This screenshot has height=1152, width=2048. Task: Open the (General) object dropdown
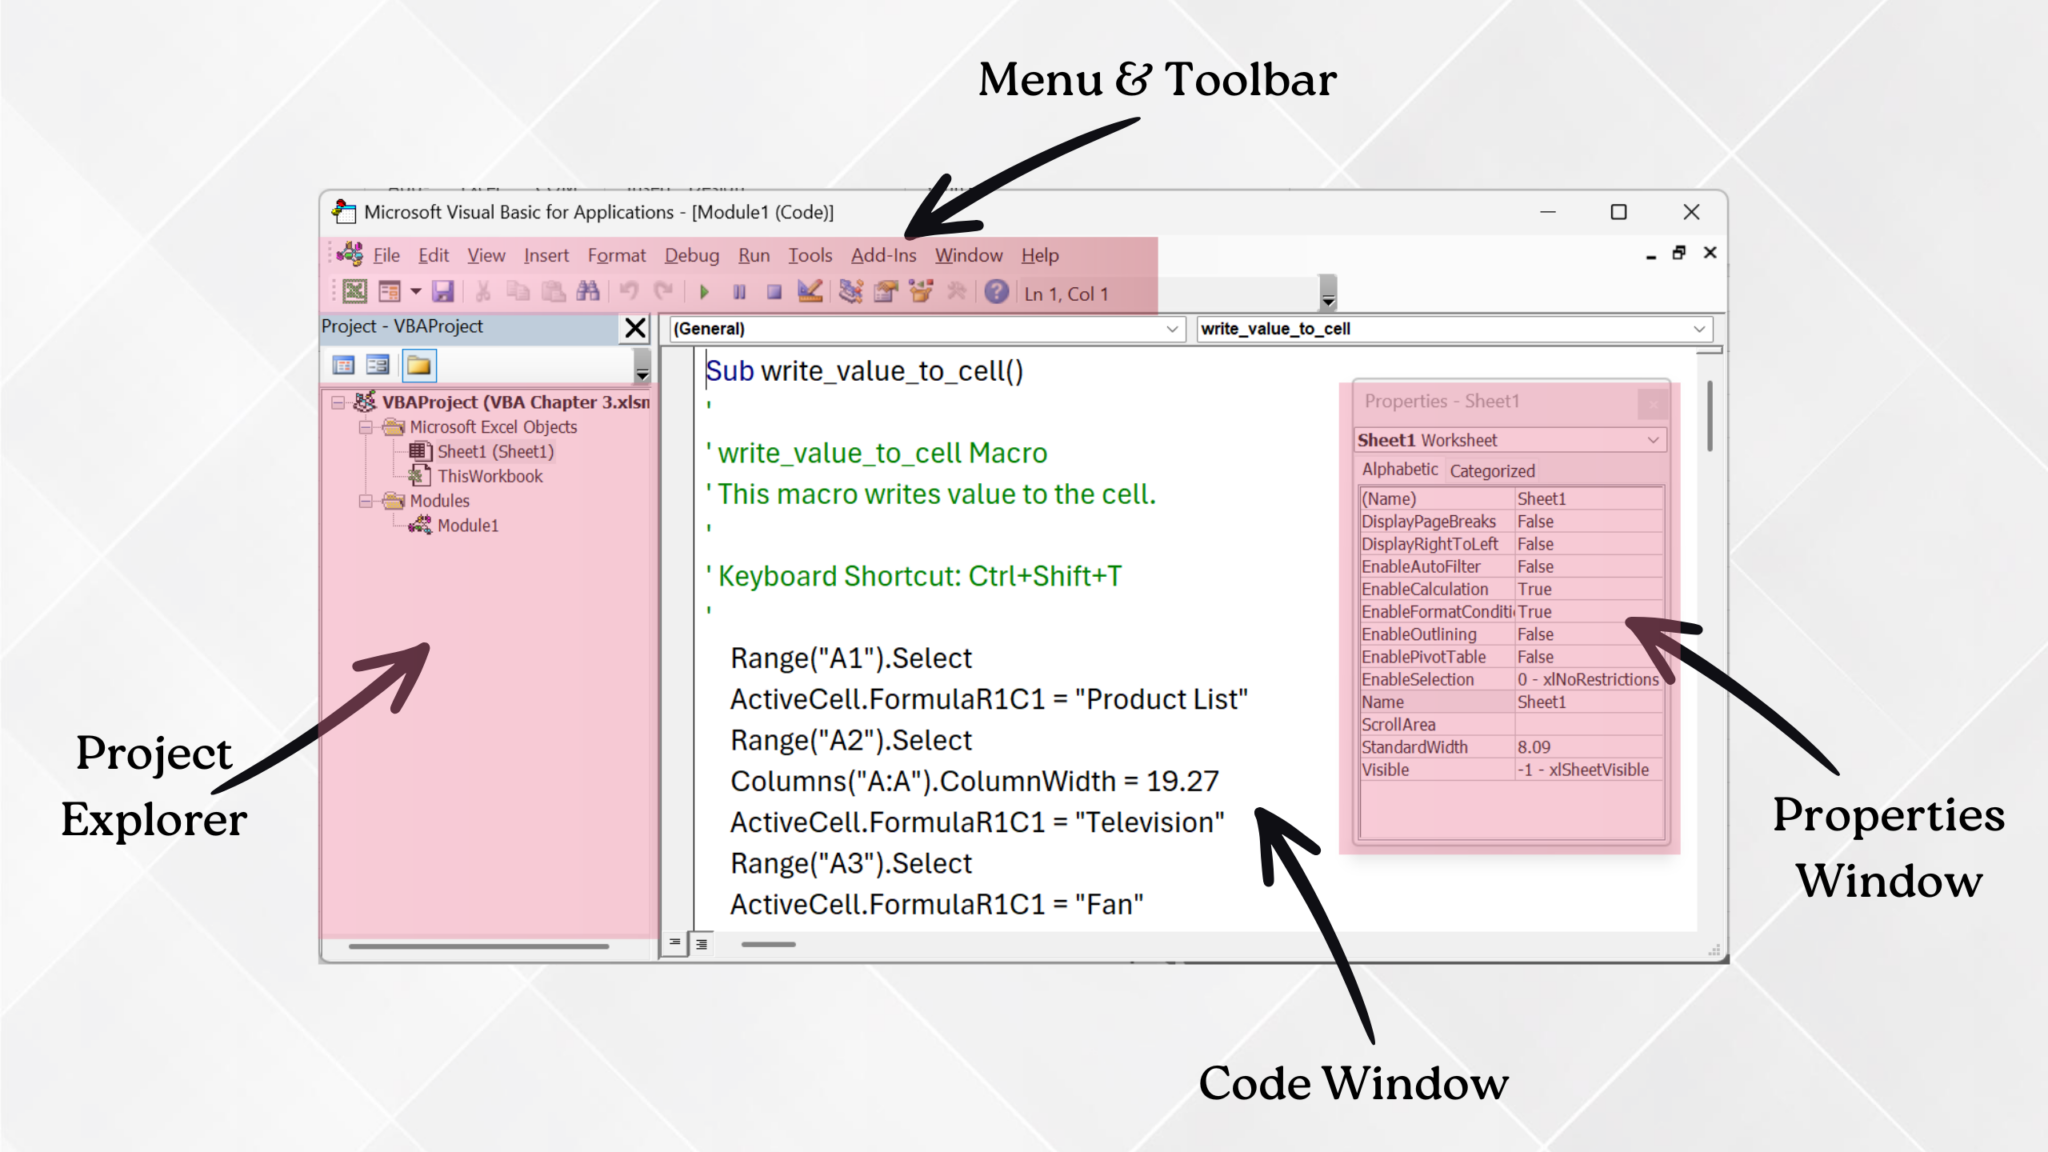click(x=1171, y=328)
